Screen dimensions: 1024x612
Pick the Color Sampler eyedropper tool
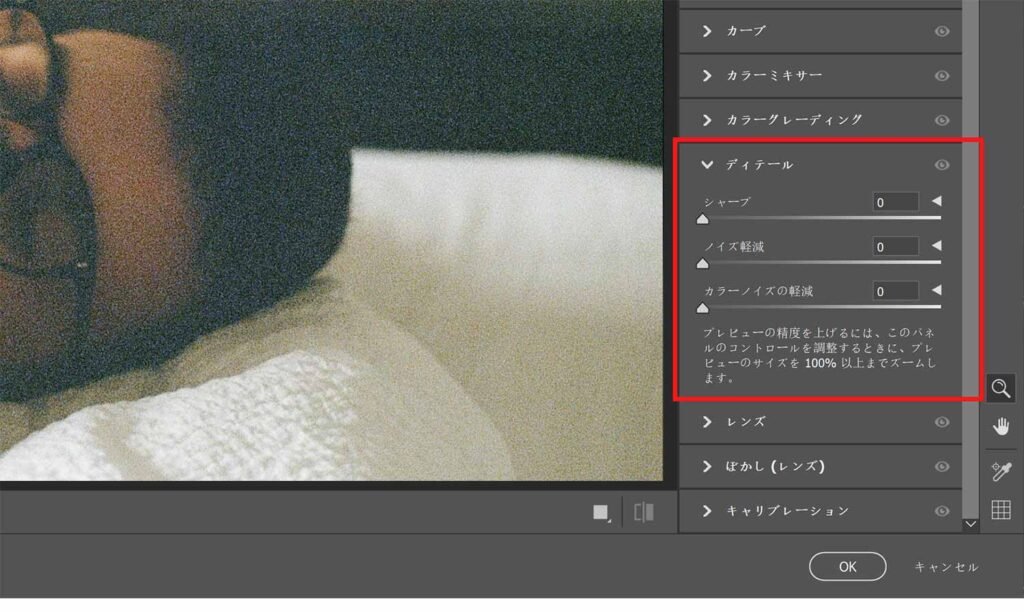coord(1001,469)
